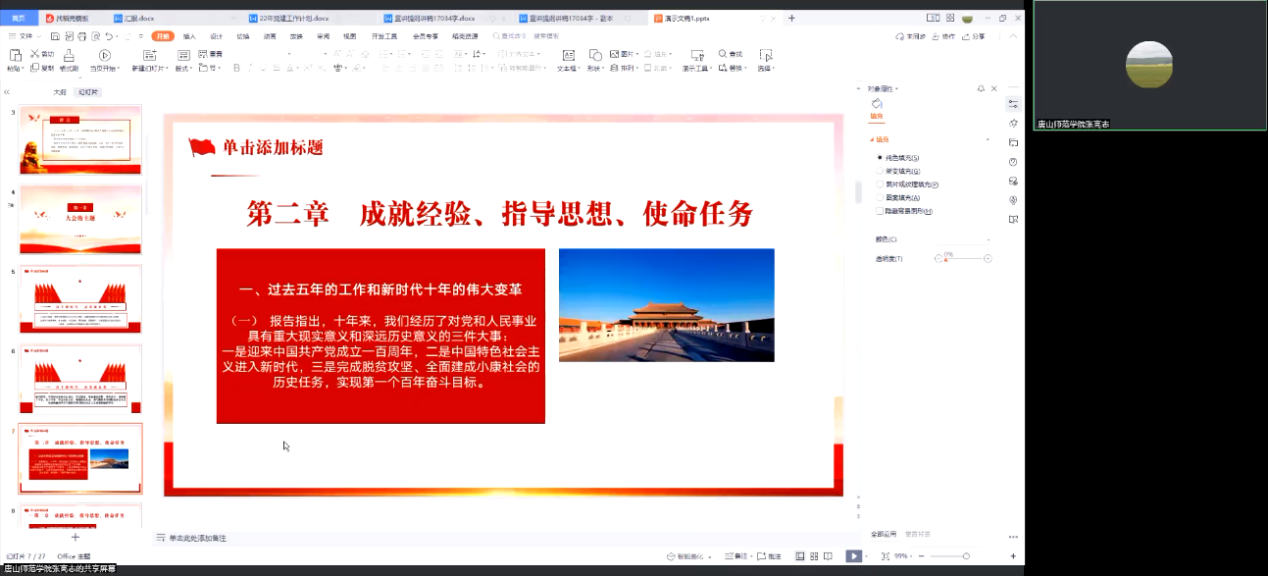Start slideshow with the play button in status bar

(852, 556)
